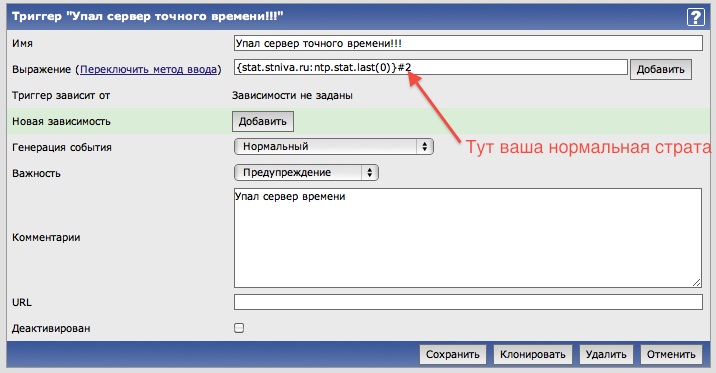Click the Отменить button
This screenshot has height=373, width=716.
[x=671, y=355]
